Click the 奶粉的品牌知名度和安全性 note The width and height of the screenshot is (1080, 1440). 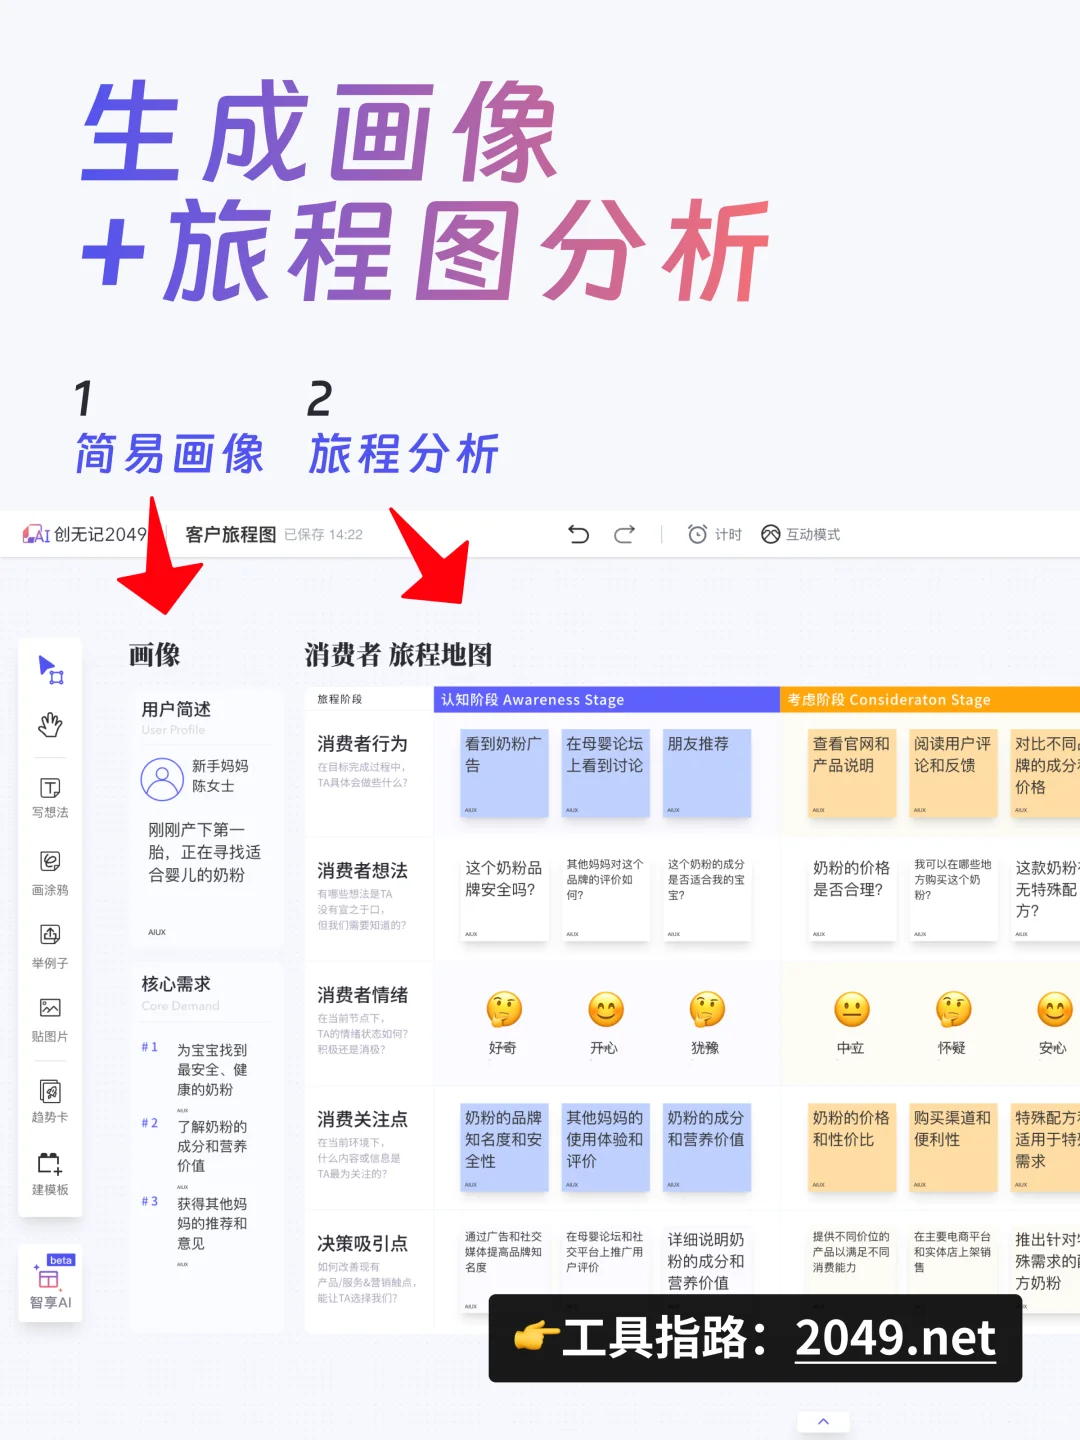504,1147
